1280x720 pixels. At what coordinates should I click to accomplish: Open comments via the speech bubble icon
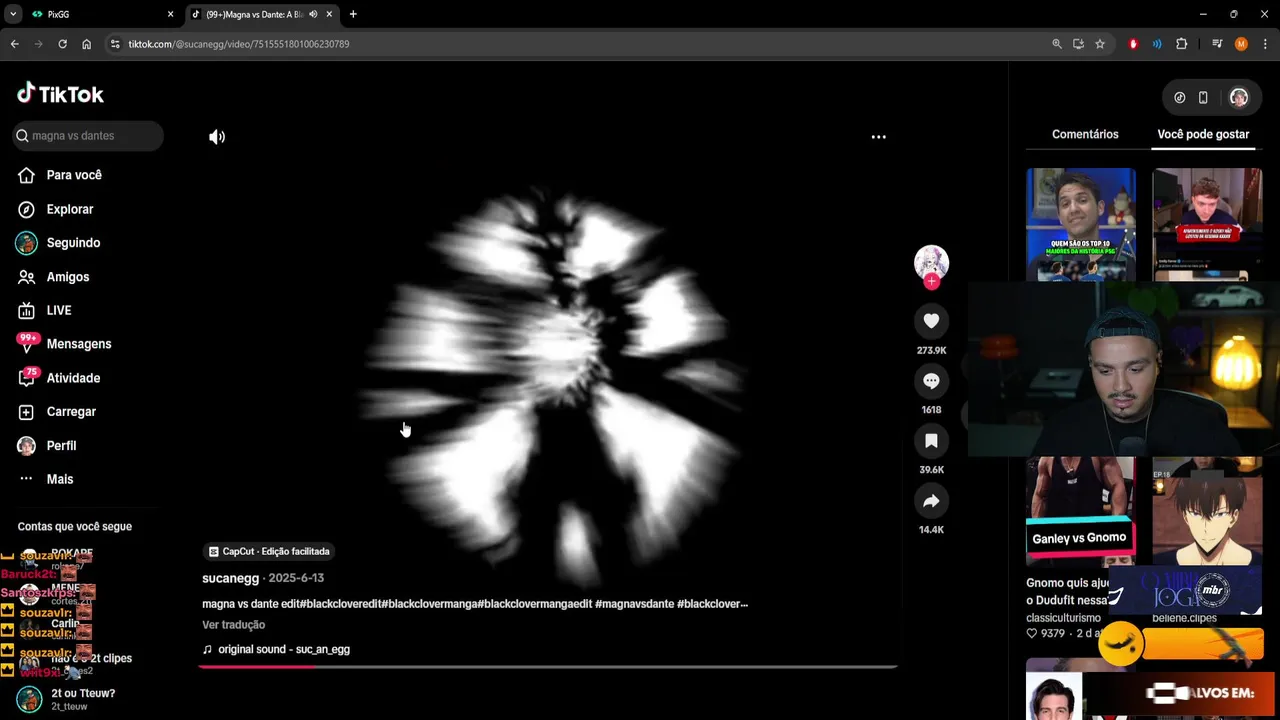(931, 381)
